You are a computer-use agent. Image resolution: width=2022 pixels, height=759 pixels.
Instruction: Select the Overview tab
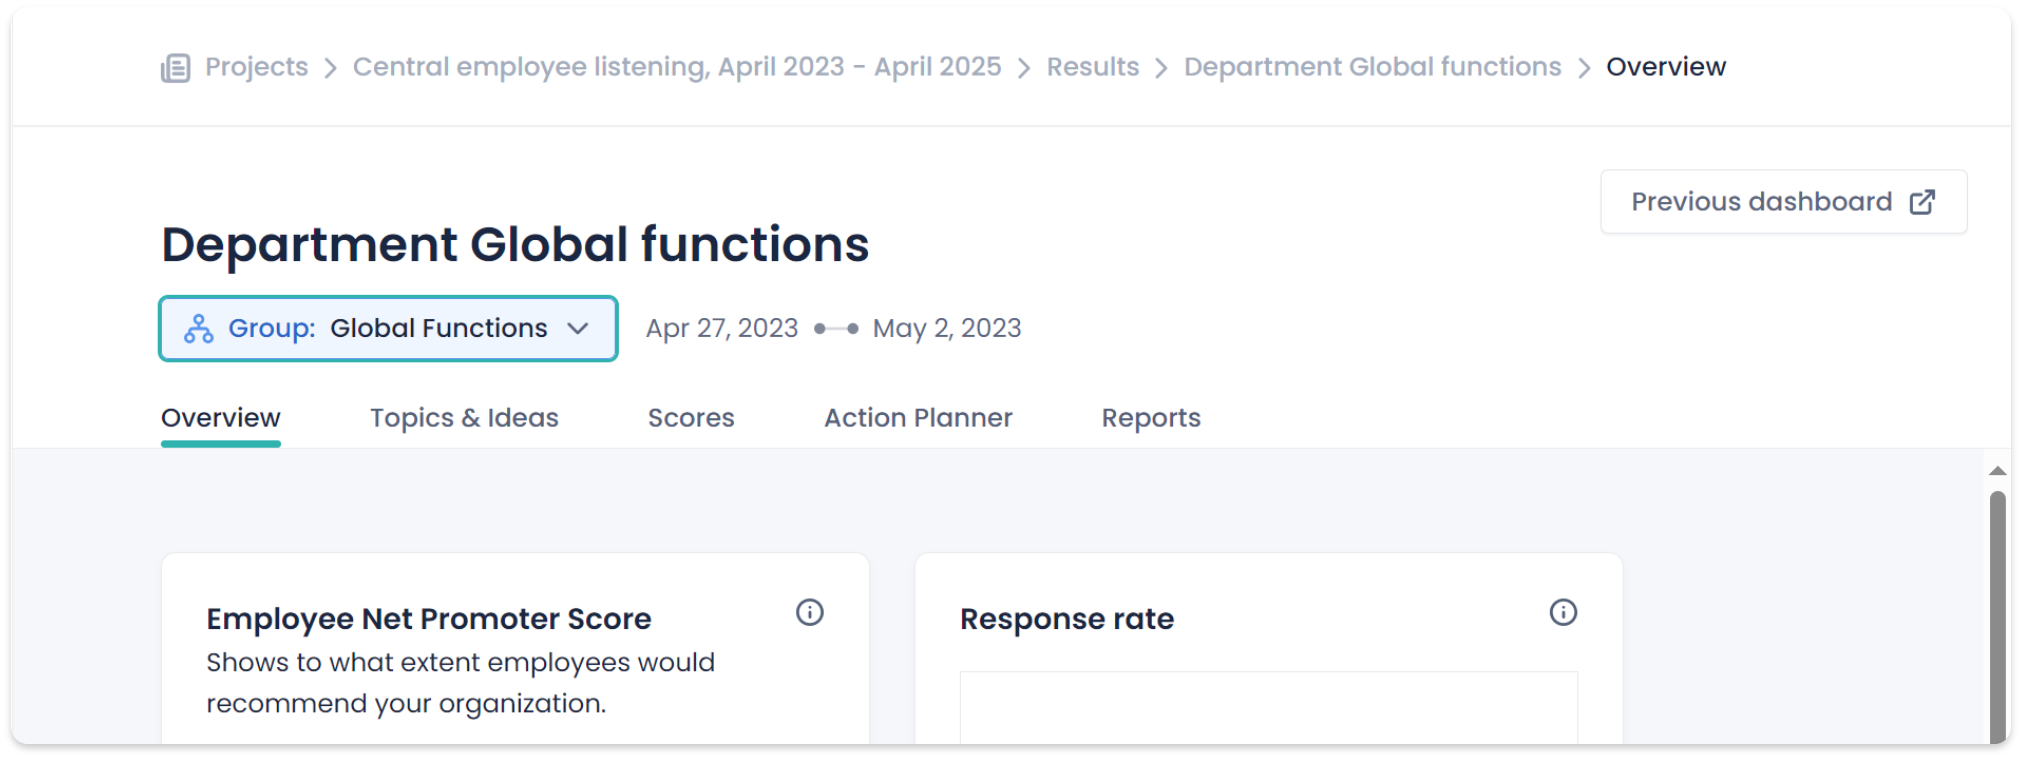coord(221,418)
